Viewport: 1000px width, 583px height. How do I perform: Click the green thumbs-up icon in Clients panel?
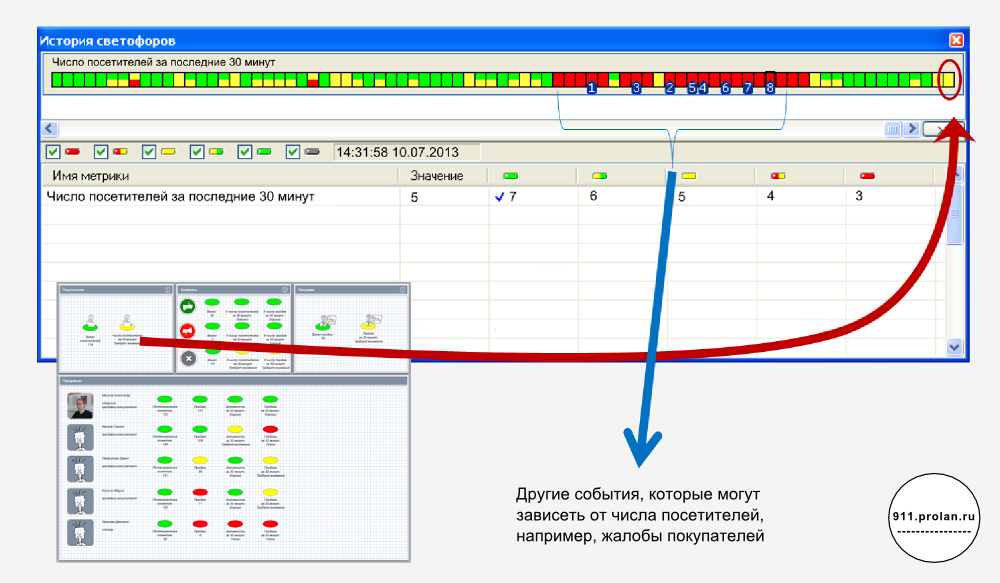pos(188,306)
